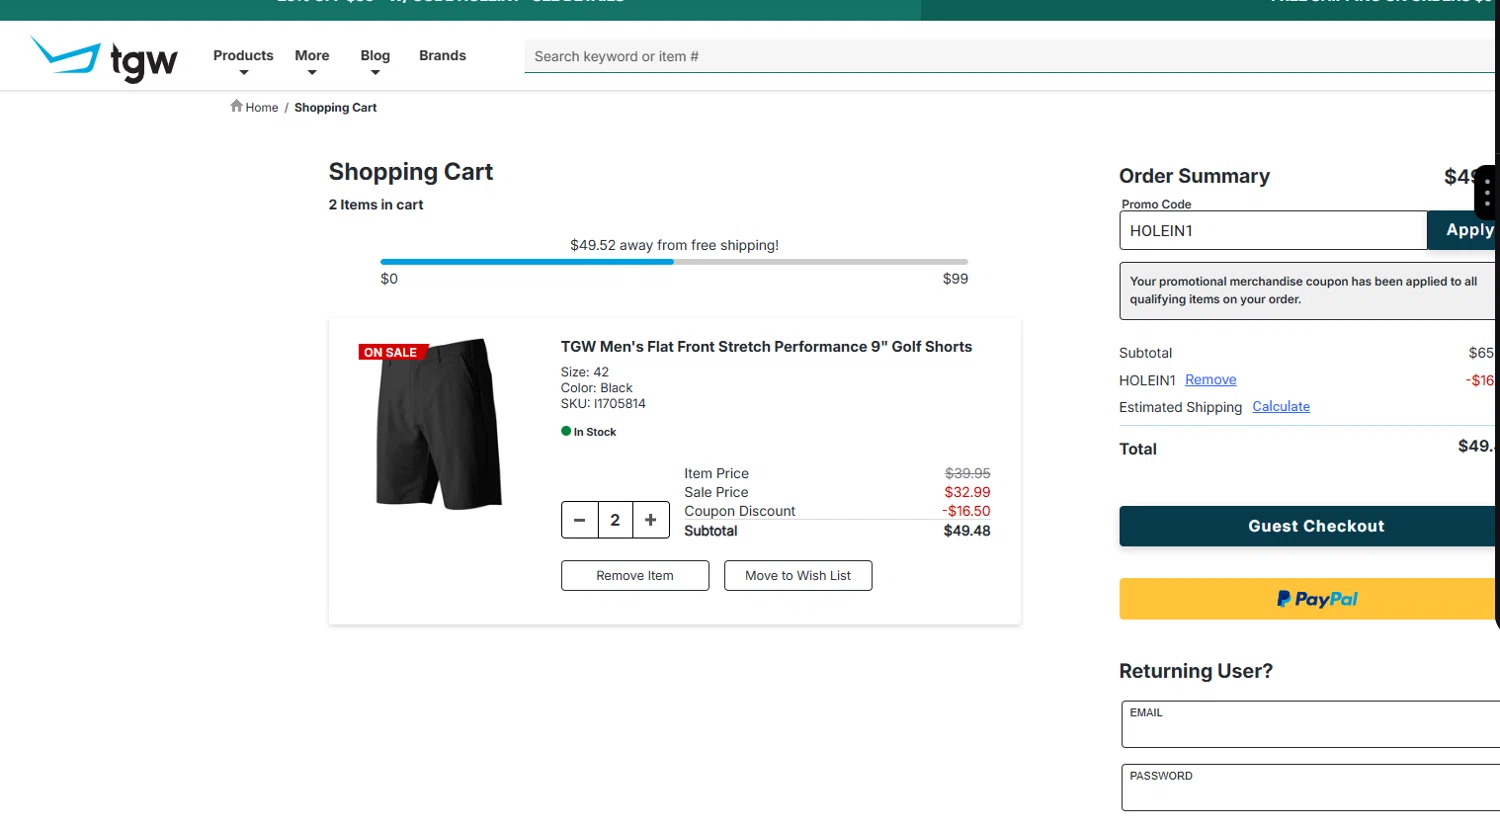The width and height of the screenshot is (1500, 827).
Task: Open the Products menu
Action: pyautogui.click(x=243, y=56)
